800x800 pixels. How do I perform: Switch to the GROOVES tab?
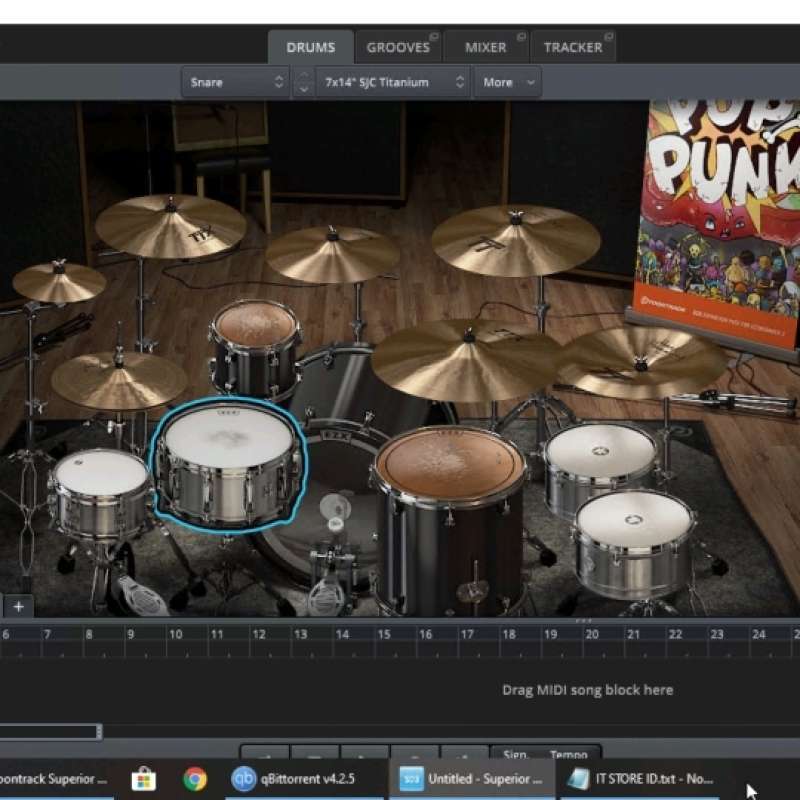click(398, 46)
